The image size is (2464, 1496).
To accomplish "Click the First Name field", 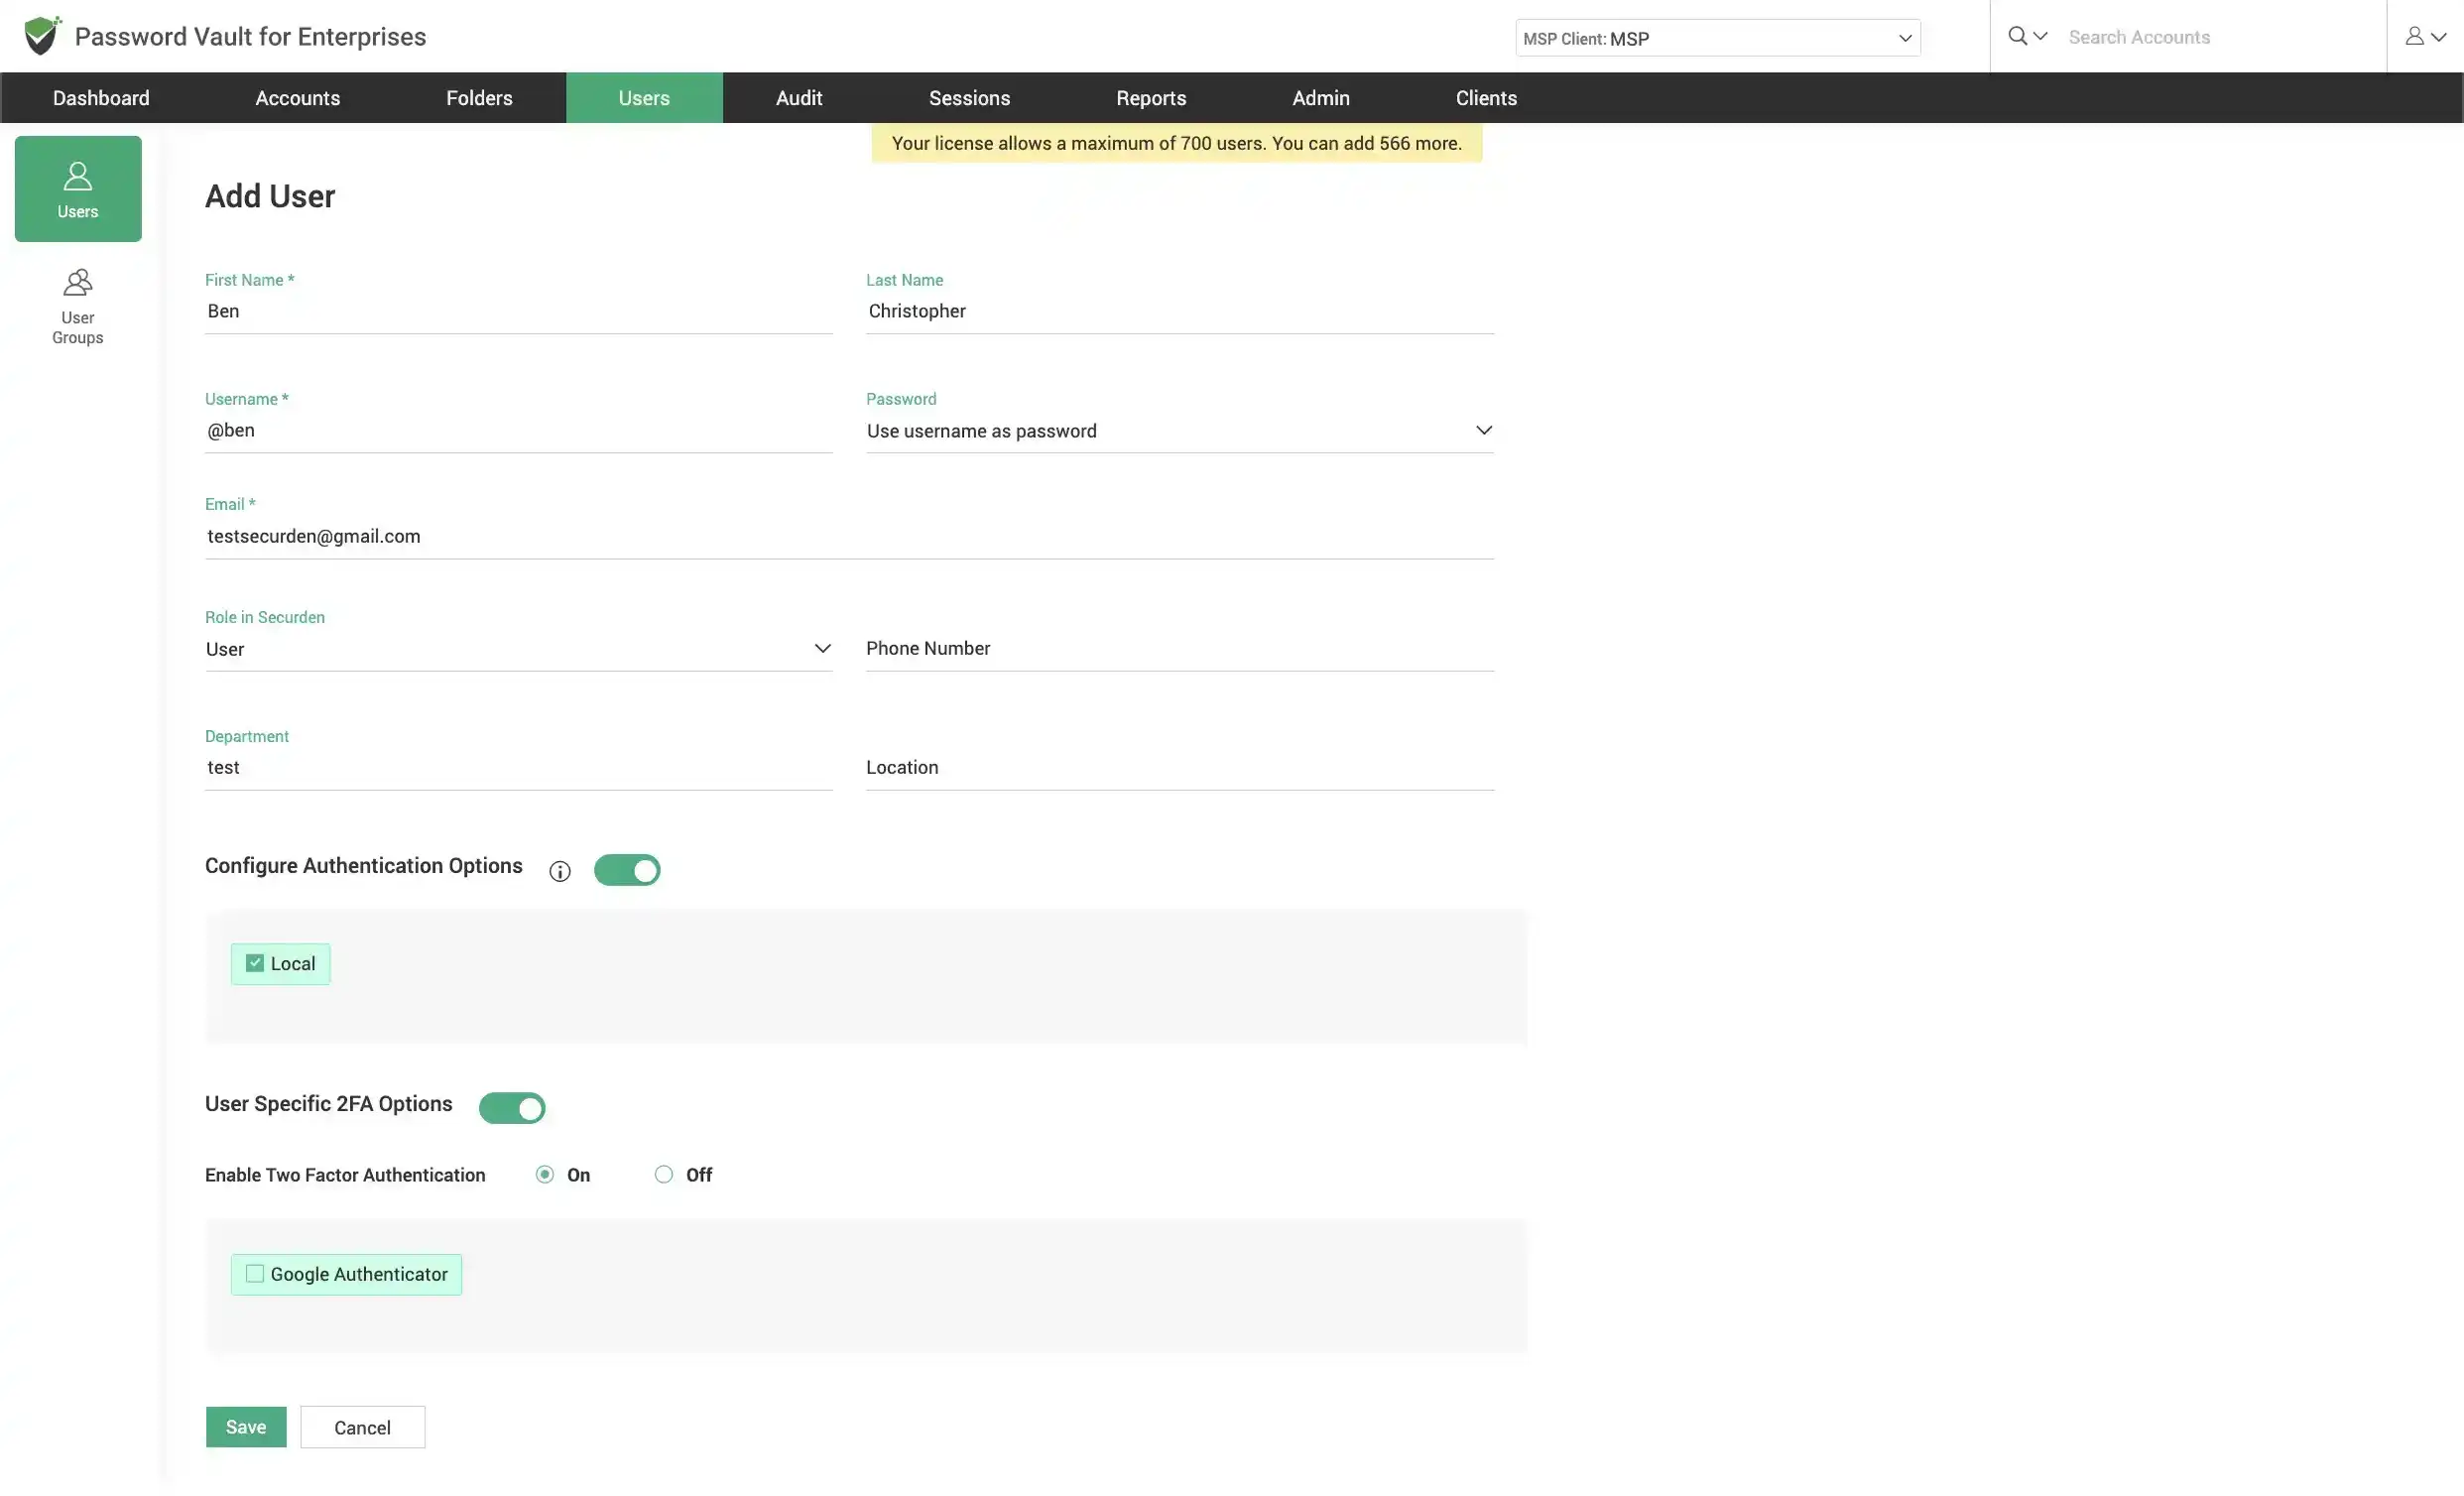I will coord(519,311).
